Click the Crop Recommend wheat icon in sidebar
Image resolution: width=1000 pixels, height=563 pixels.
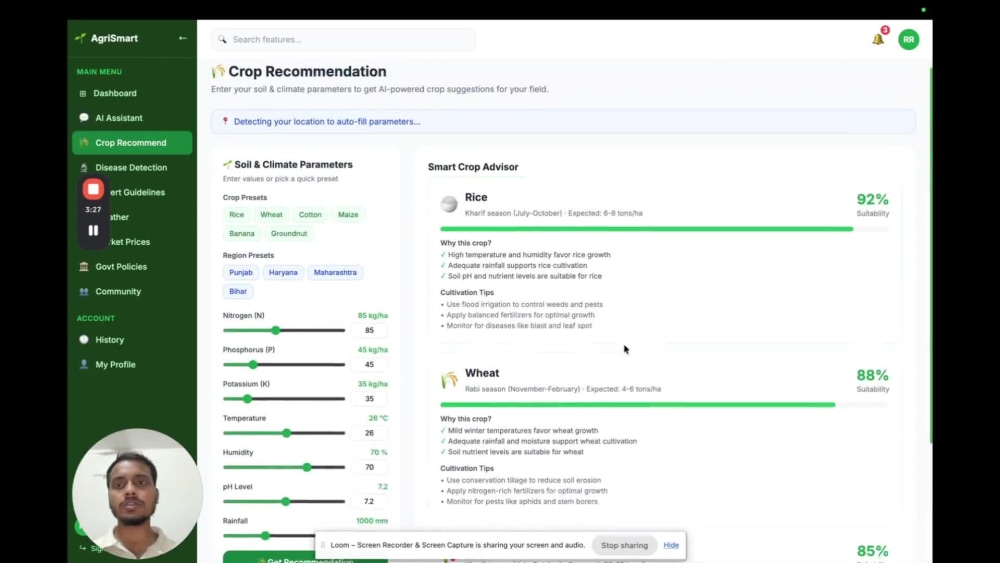[x=84, y=142]
